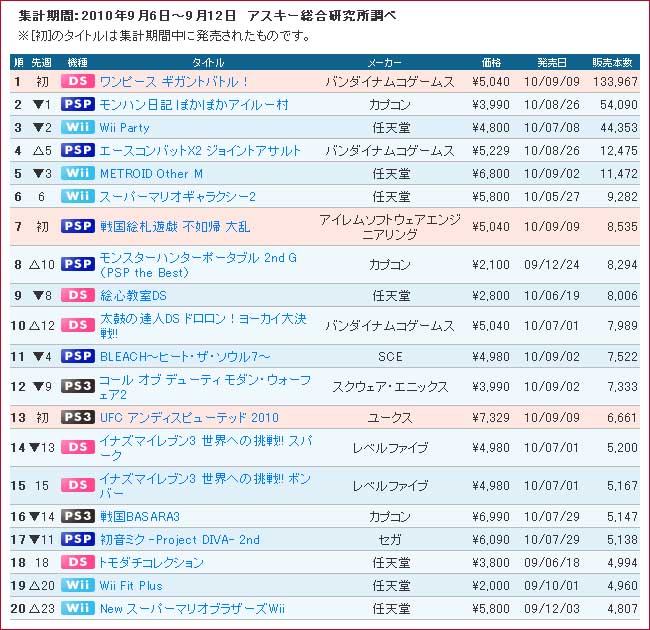Open the 太鼓の達人DS ドロロン title link
Image resolution: width=650 pixels, height=630 pixels.
click(203, 326)
